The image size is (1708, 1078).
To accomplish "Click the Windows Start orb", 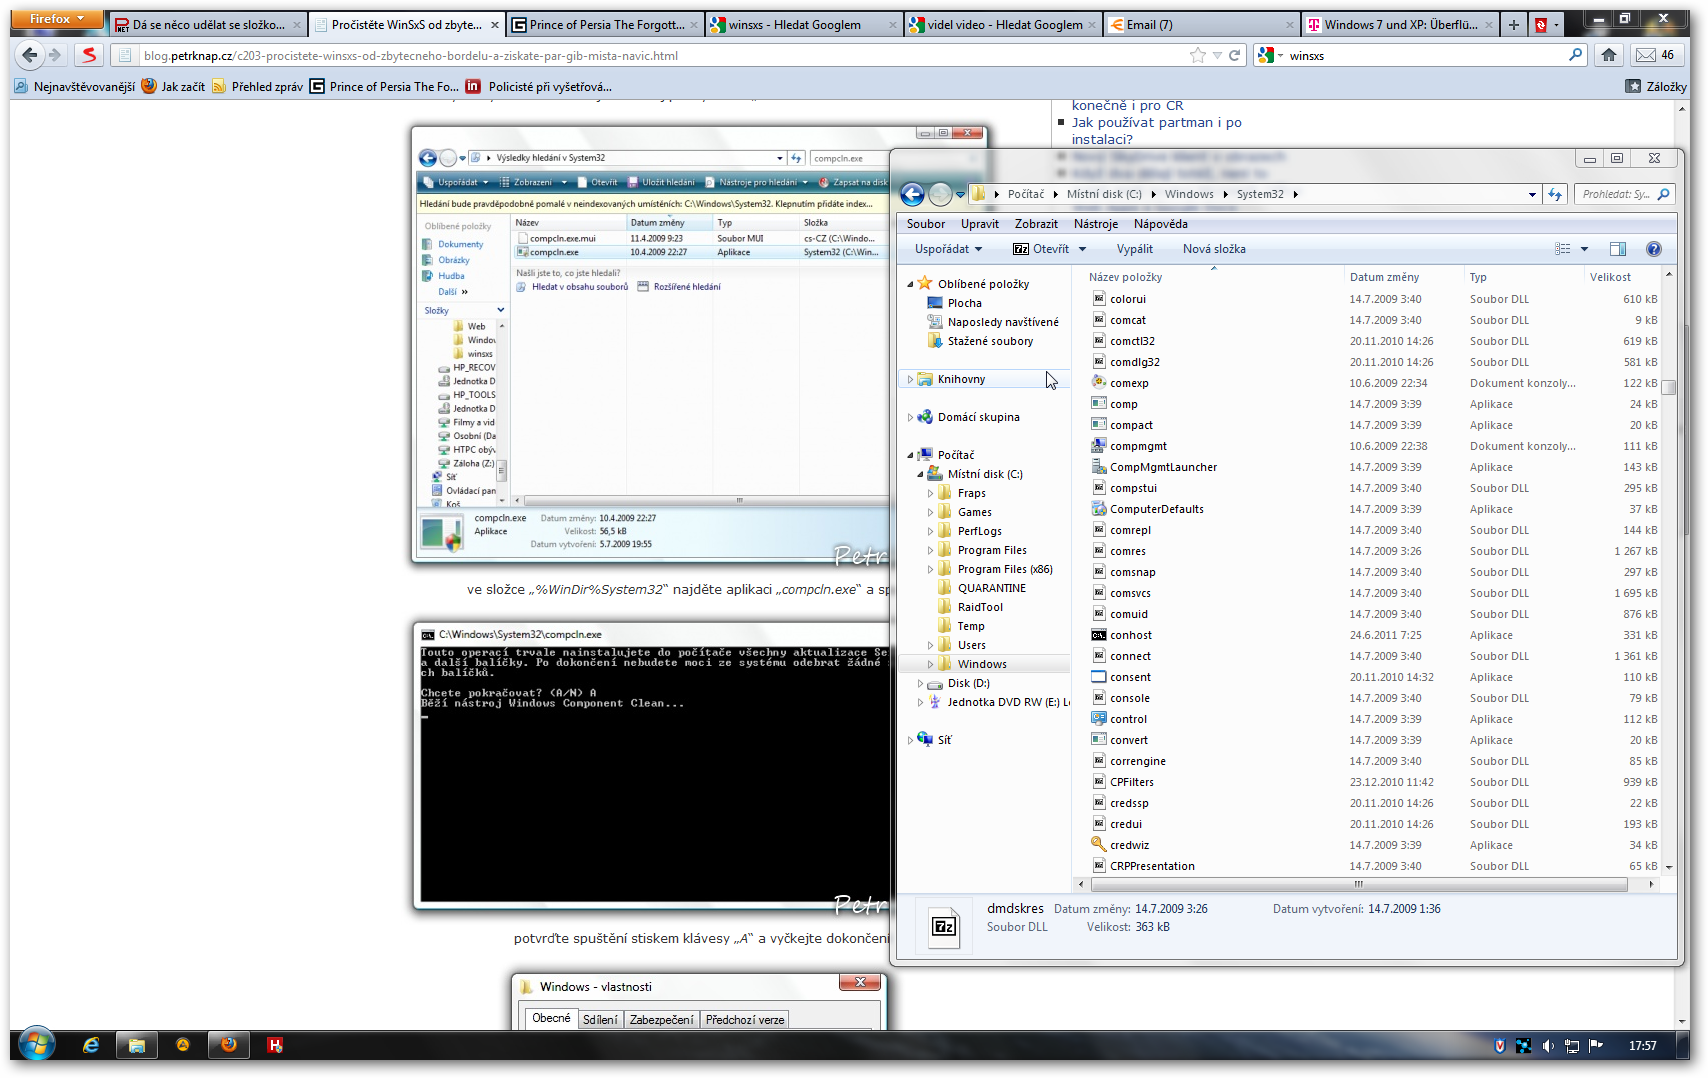I will (37, 1045).
